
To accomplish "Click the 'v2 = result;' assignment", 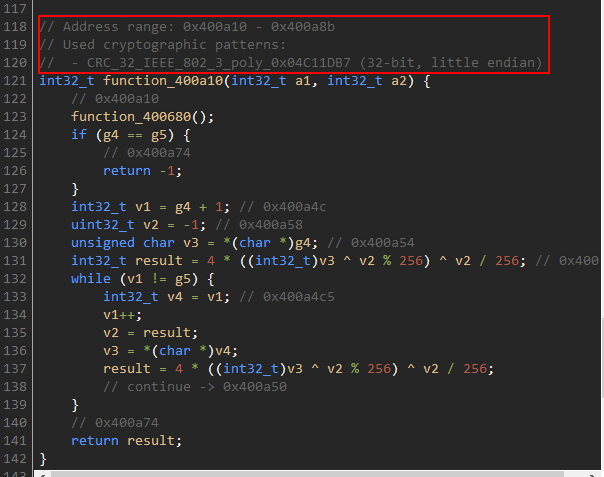I will [150, 333].
